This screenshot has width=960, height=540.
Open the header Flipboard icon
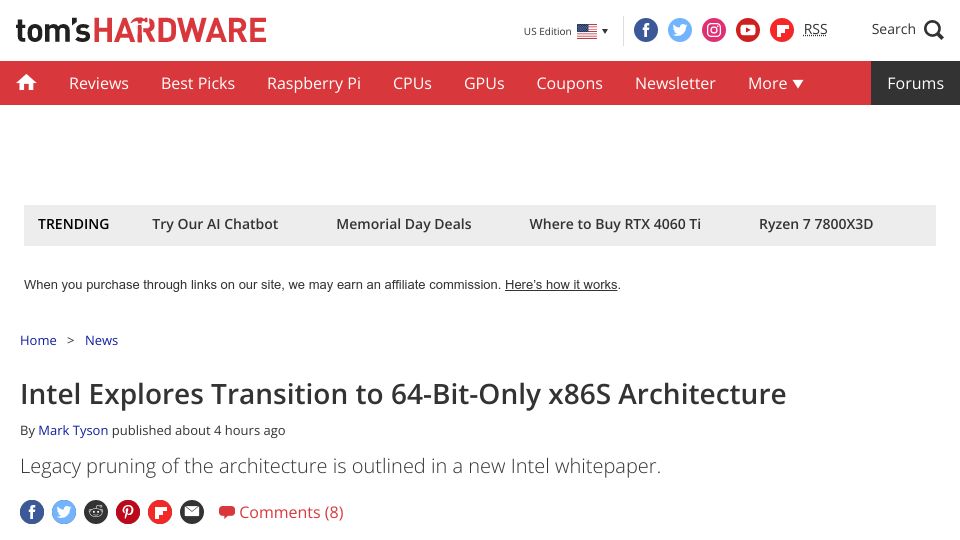(782, 30)
